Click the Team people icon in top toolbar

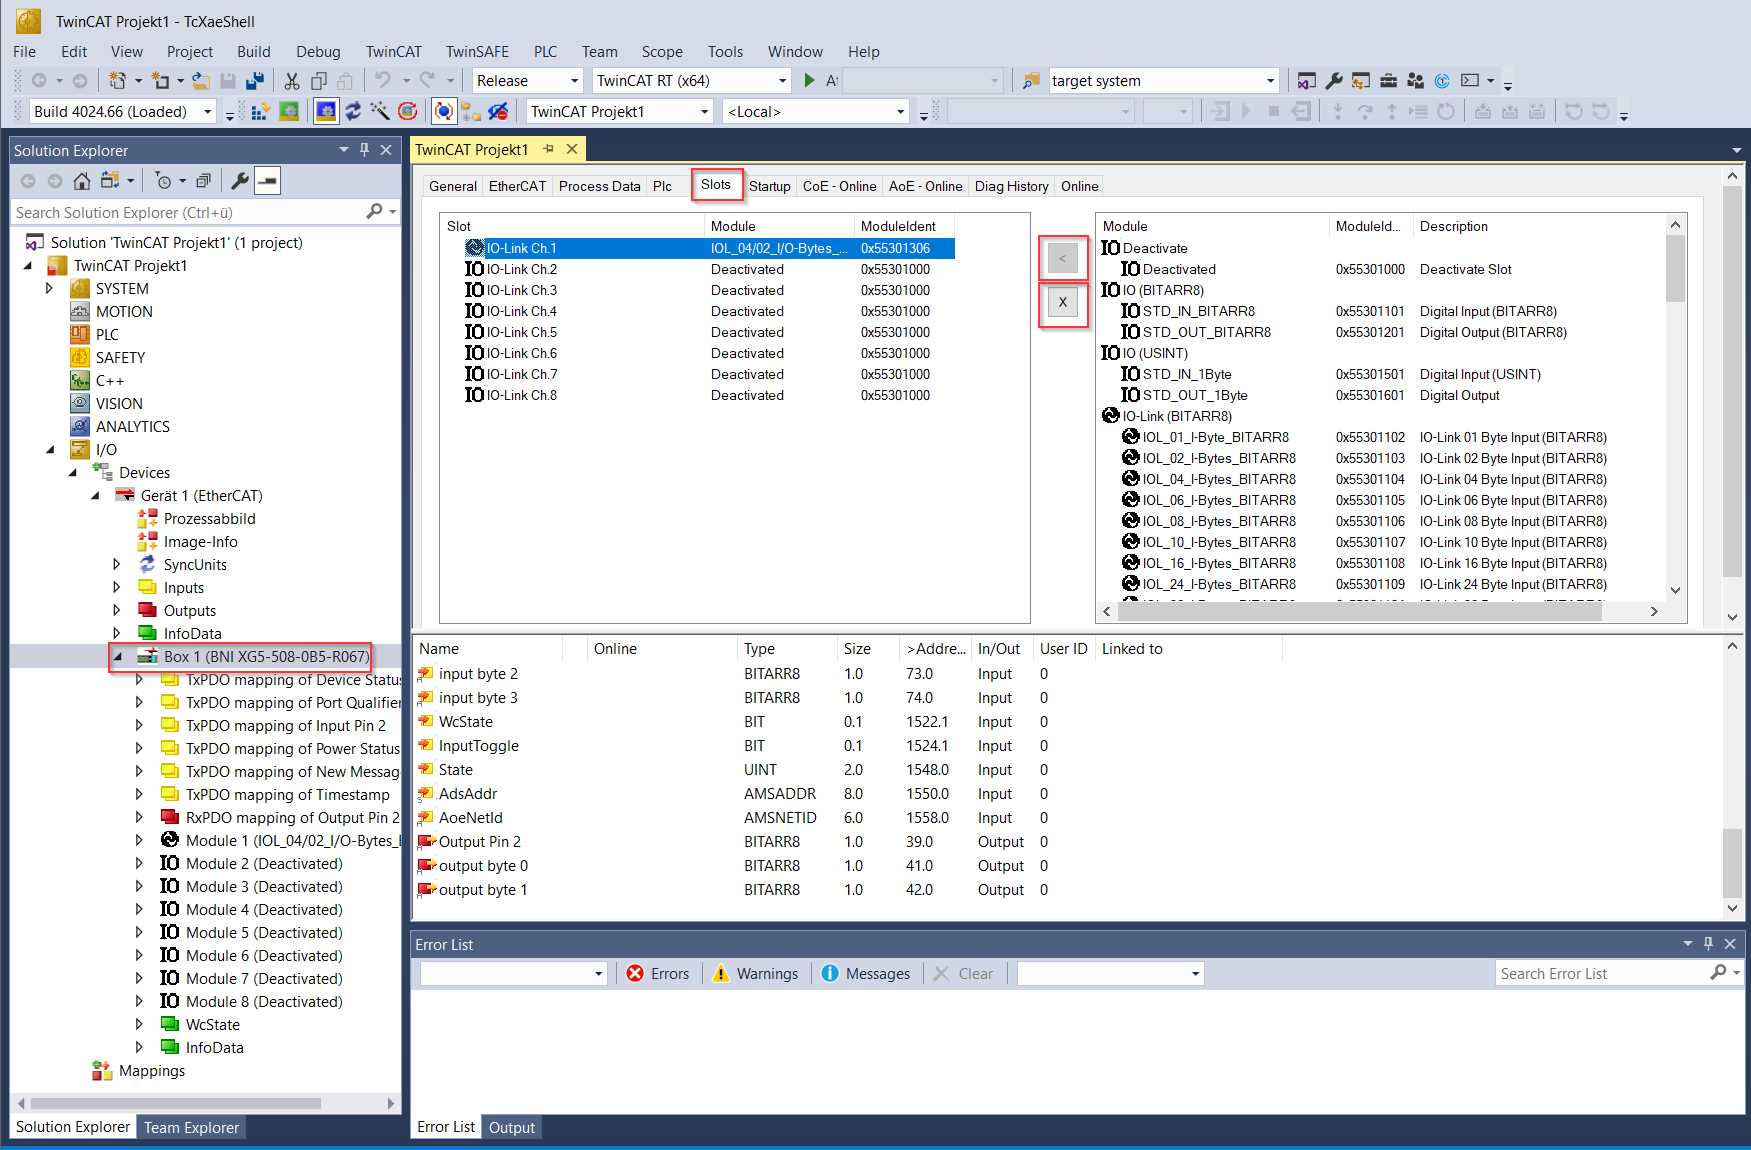1415,81
